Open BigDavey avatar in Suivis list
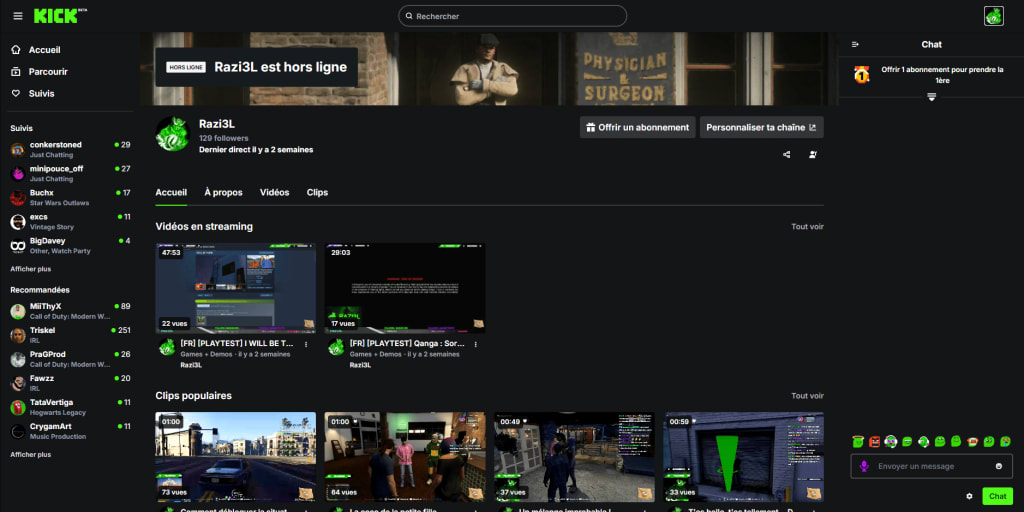This screenshot has height=512, width=1024. [18, 246]
